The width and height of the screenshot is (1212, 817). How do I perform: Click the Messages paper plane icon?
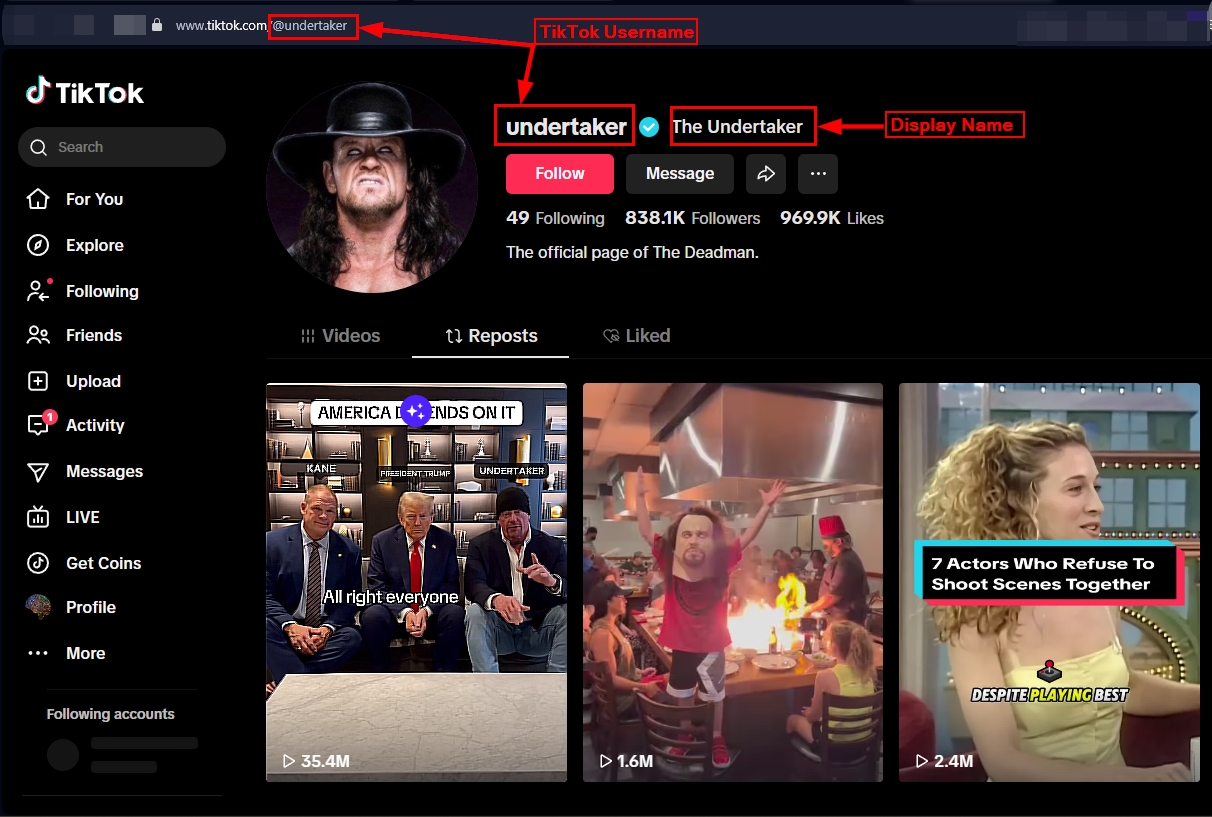38,471
